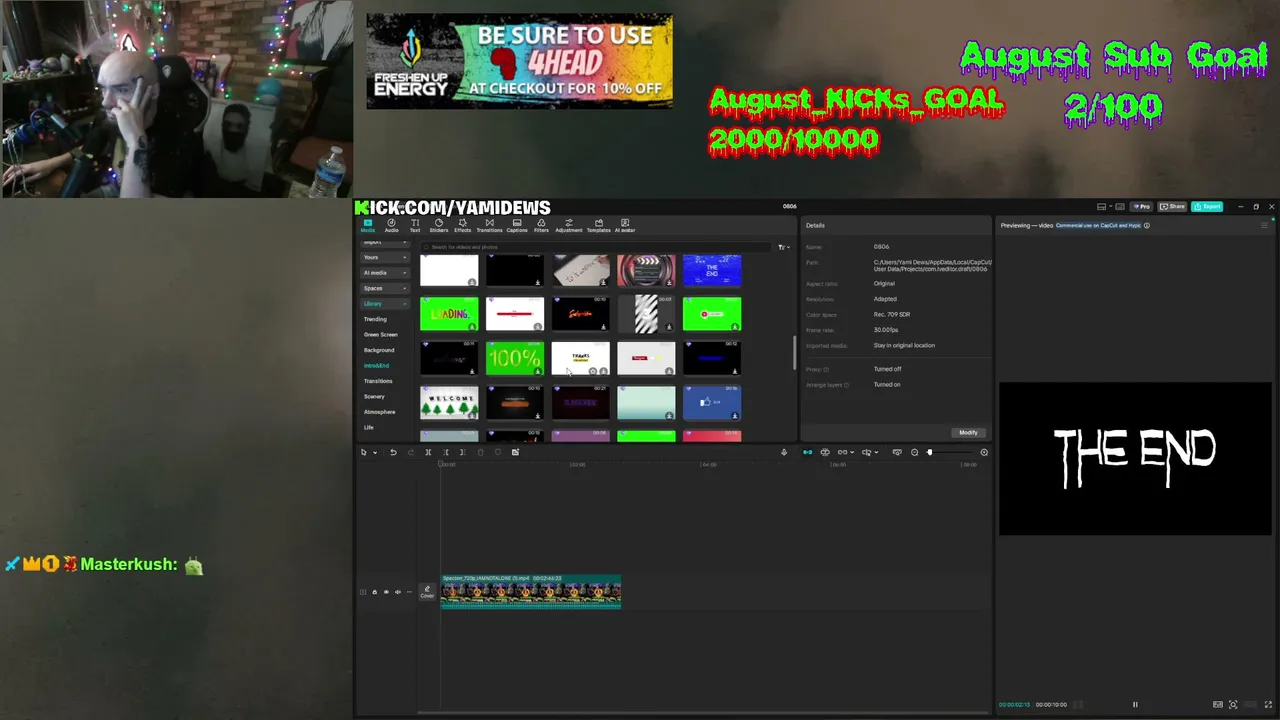Collapse the Library section

(x=385, y=304)
